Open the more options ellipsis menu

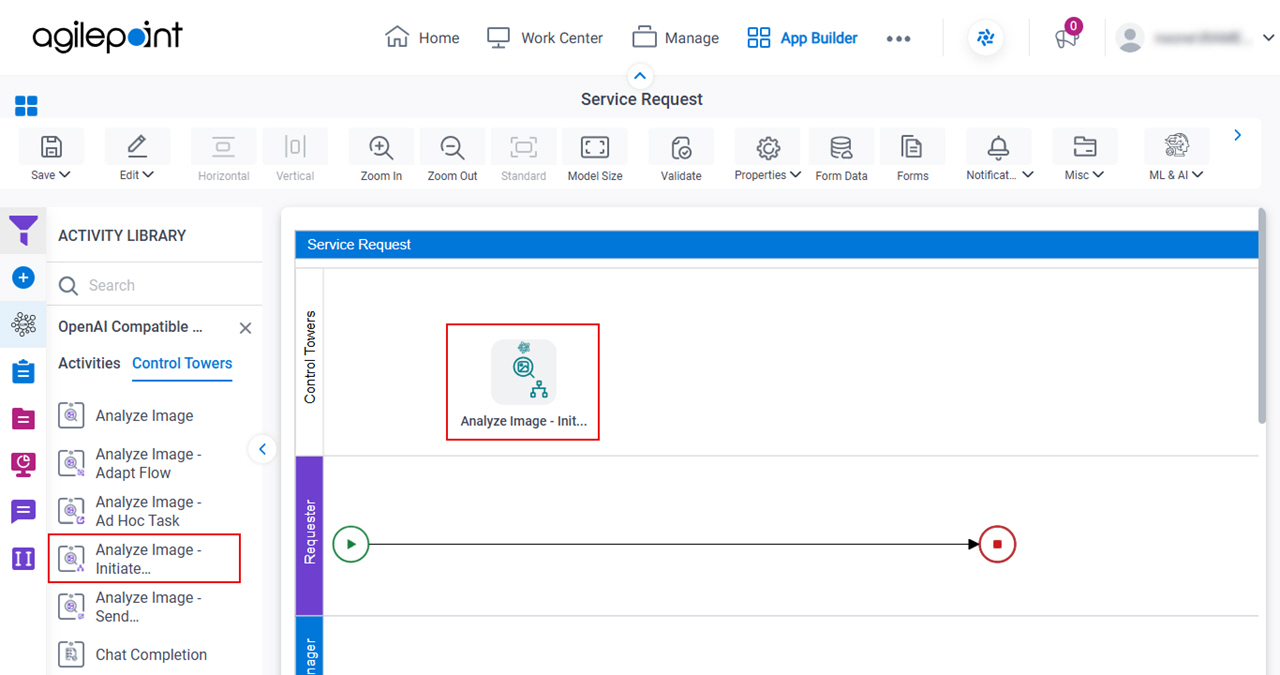click(x=898, y=39)
